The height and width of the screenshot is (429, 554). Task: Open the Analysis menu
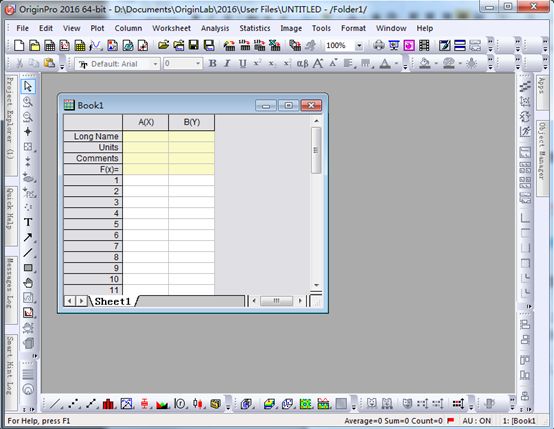(215, 28)
